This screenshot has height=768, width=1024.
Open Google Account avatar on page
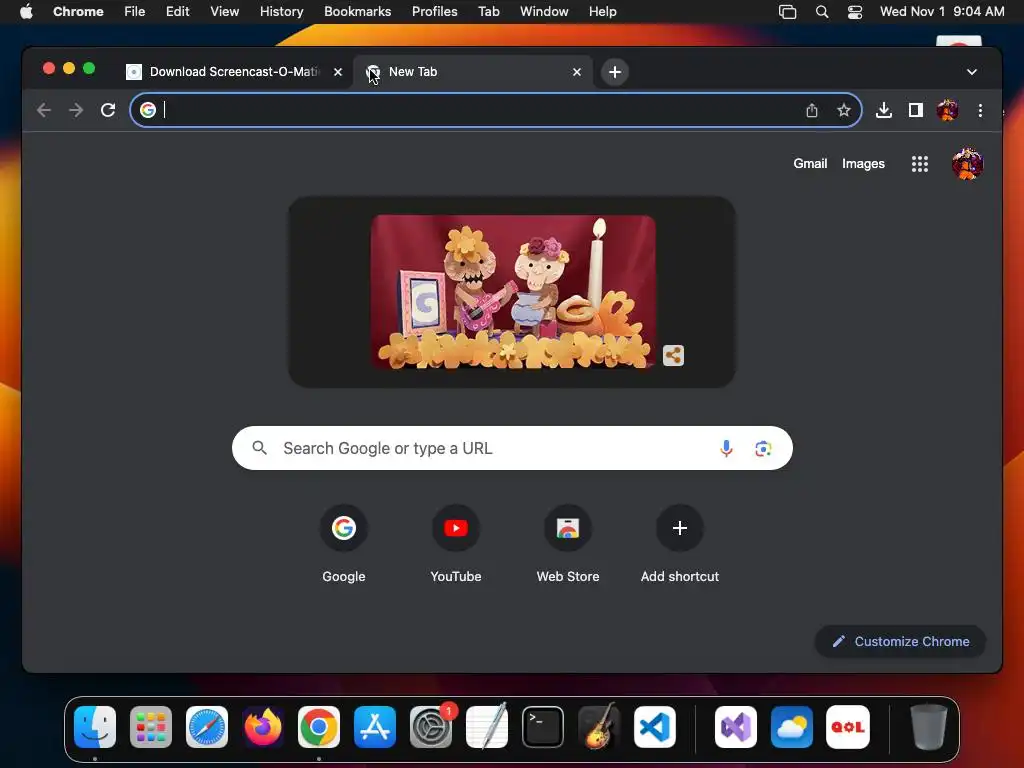click(x=967, y=164)
